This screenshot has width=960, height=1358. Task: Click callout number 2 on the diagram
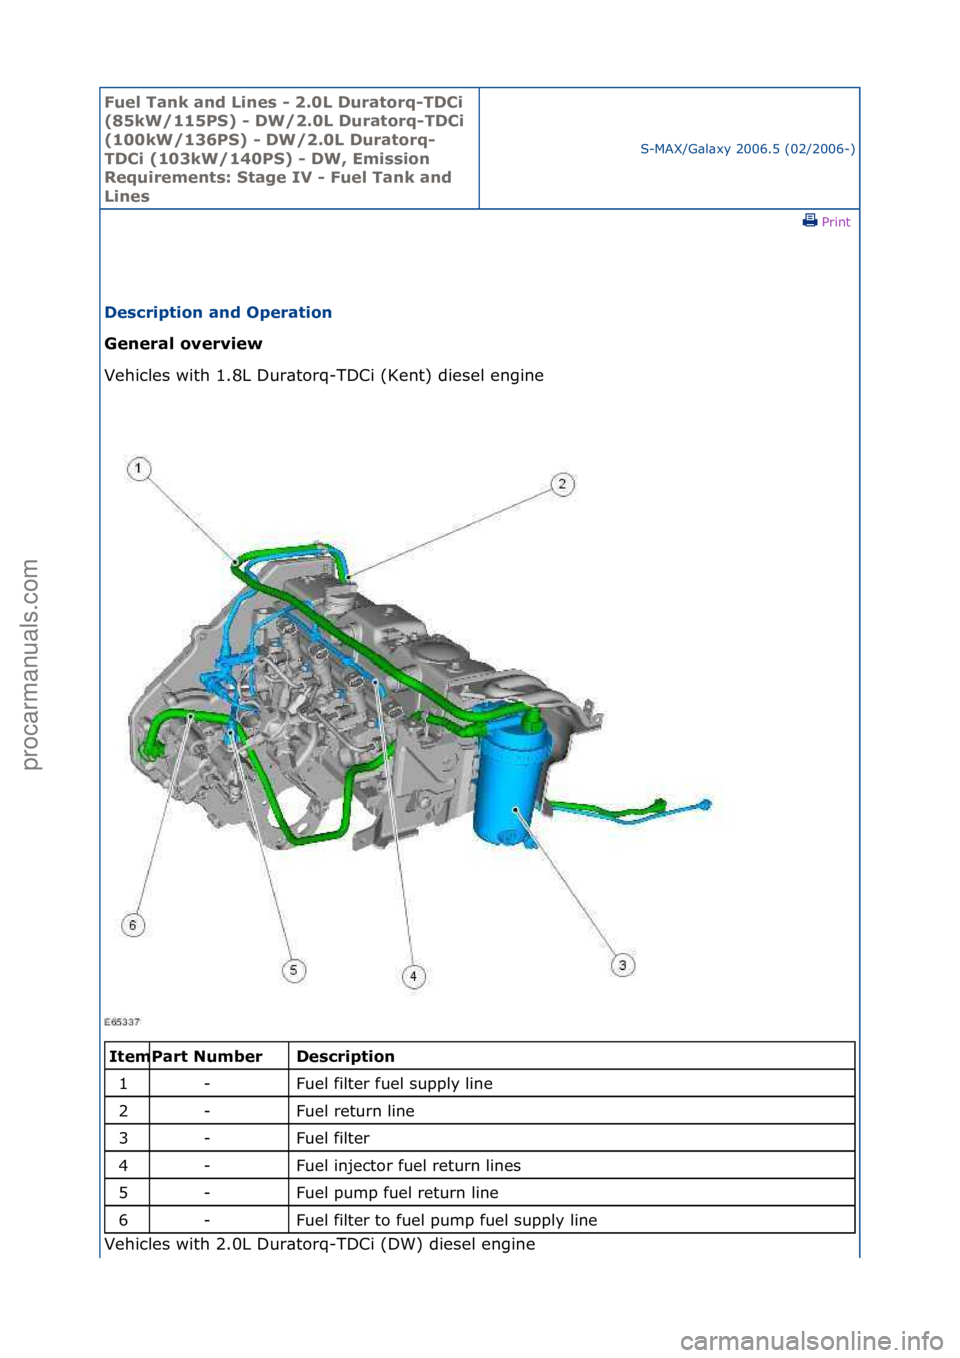coord(563,484)
